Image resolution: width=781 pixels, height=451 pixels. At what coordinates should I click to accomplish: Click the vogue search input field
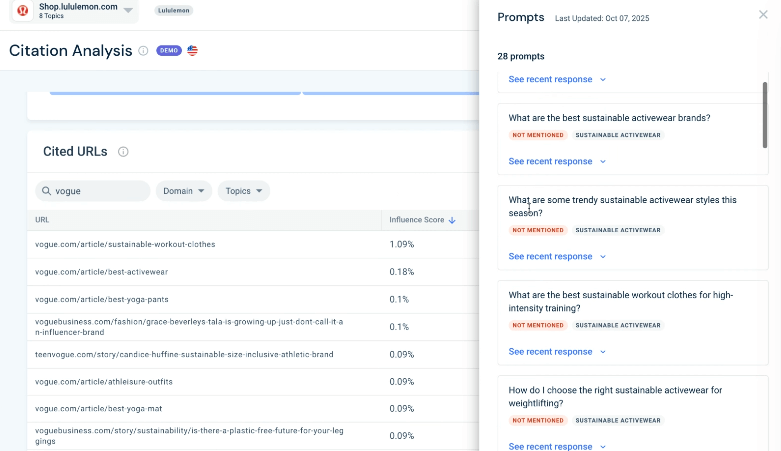tap(93, 191)
